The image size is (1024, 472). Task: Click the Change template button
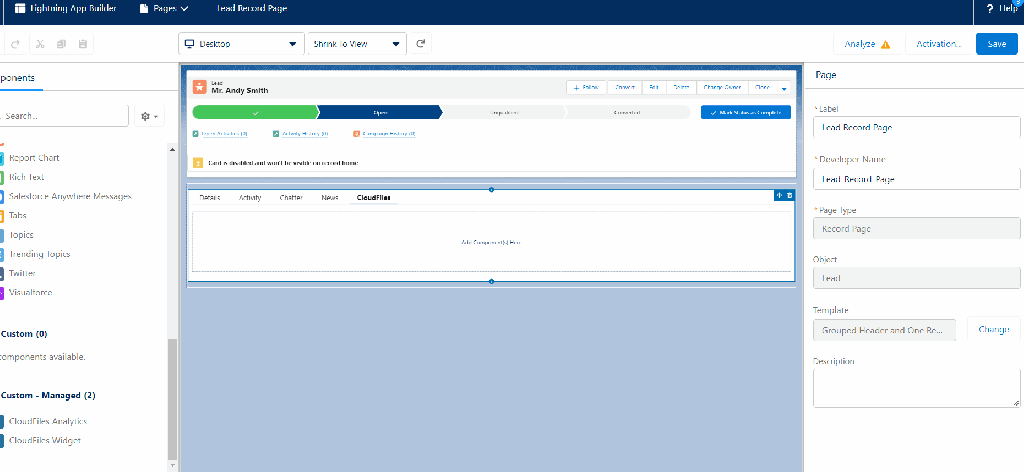(x=994, y=330)
